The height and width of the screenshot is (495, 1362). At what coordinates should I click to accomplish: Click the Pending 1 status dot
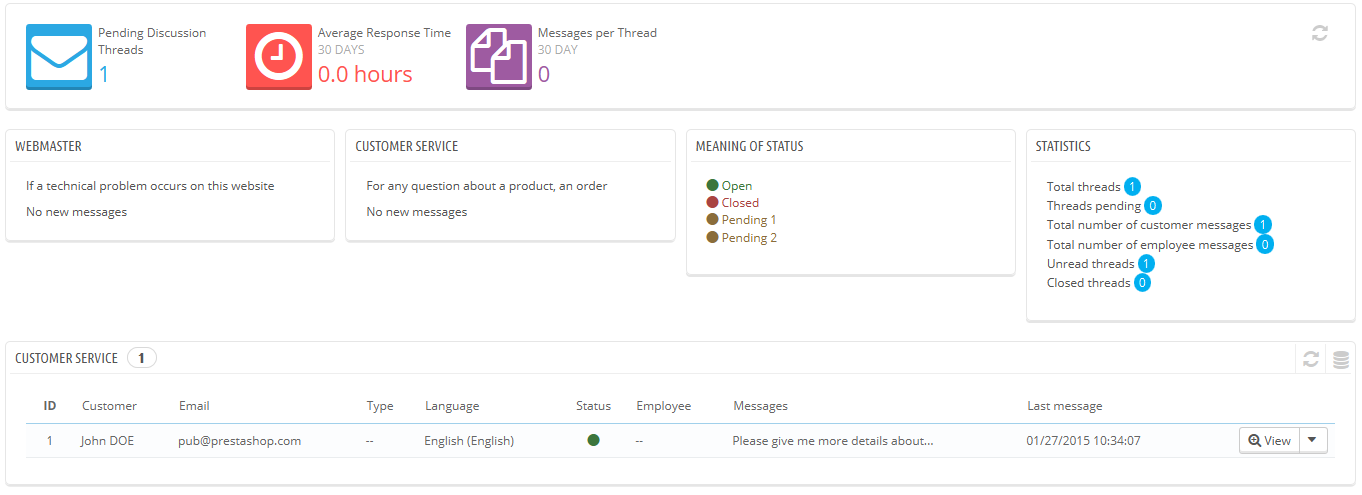pyautogui.click(x=712, y=219)
